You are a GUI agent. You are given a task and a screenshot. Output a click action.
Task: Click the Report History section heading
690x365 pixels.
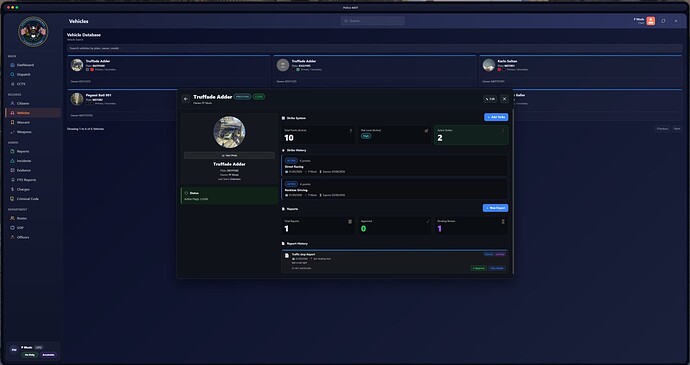(x=297, y=243)
